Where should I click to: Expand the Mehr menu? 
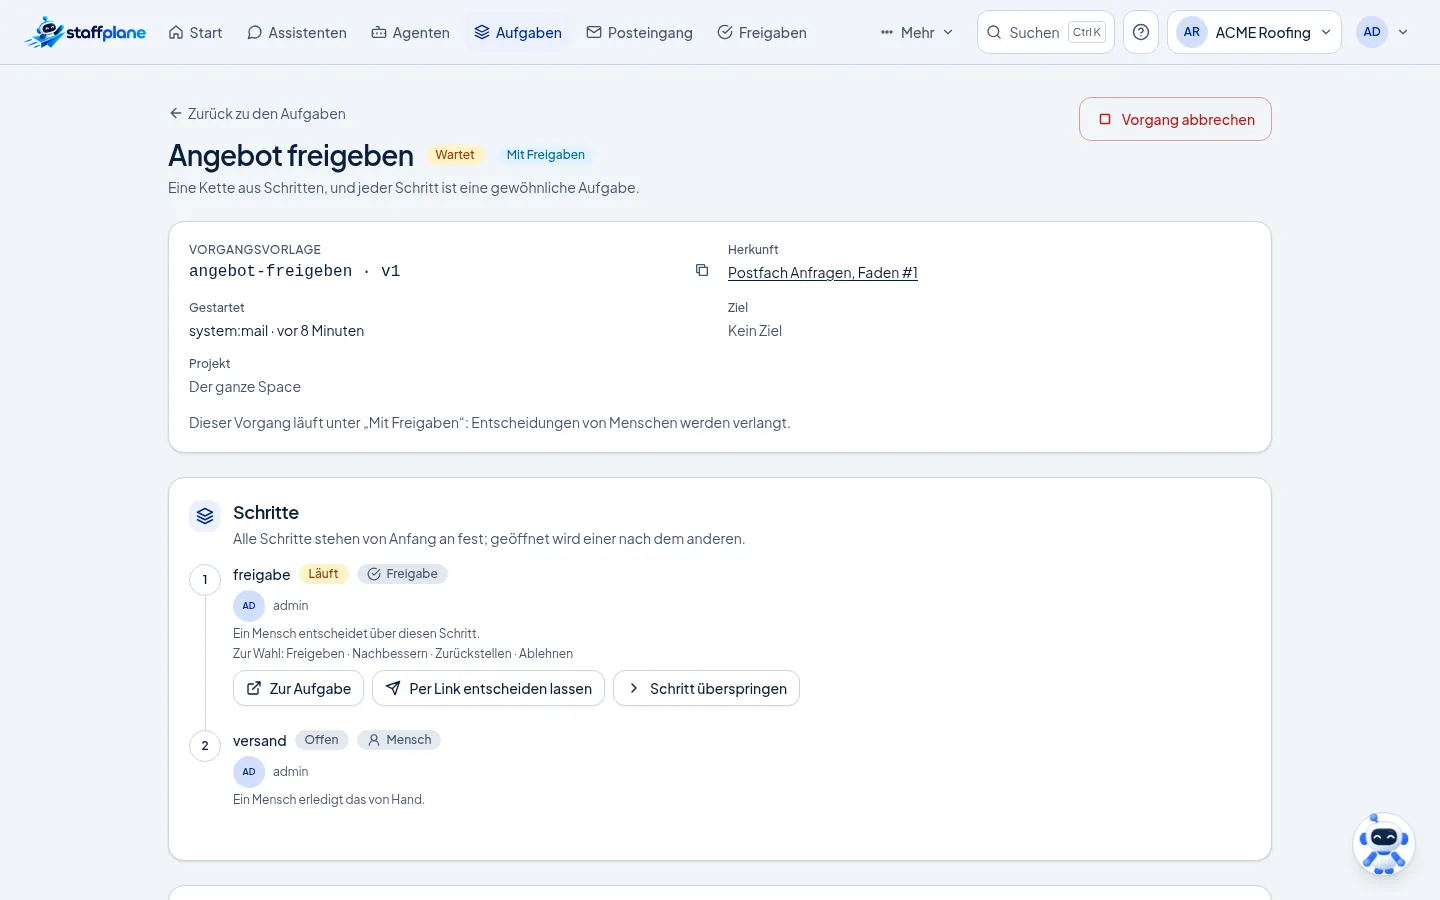point(917,32)
